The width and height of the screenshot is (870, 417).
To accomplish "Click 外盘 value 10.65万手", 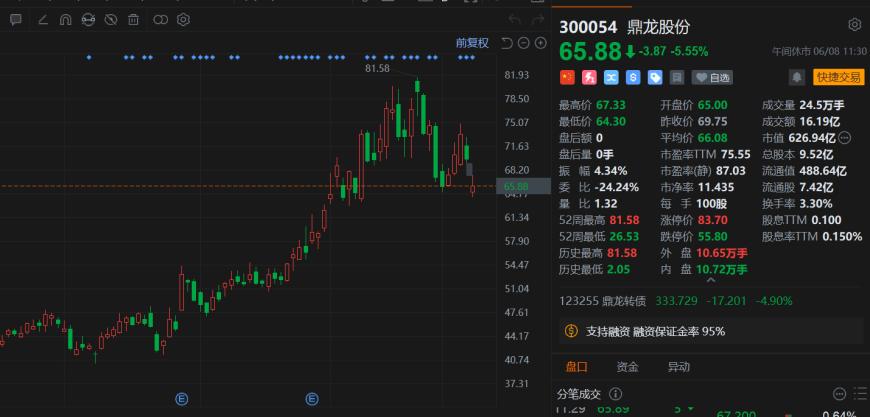I will coord(722,253).
